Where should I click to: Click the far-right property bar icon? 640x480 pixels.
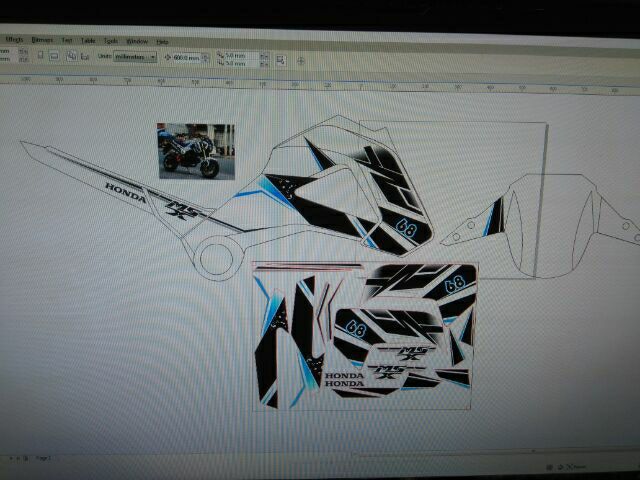point(300,60)
